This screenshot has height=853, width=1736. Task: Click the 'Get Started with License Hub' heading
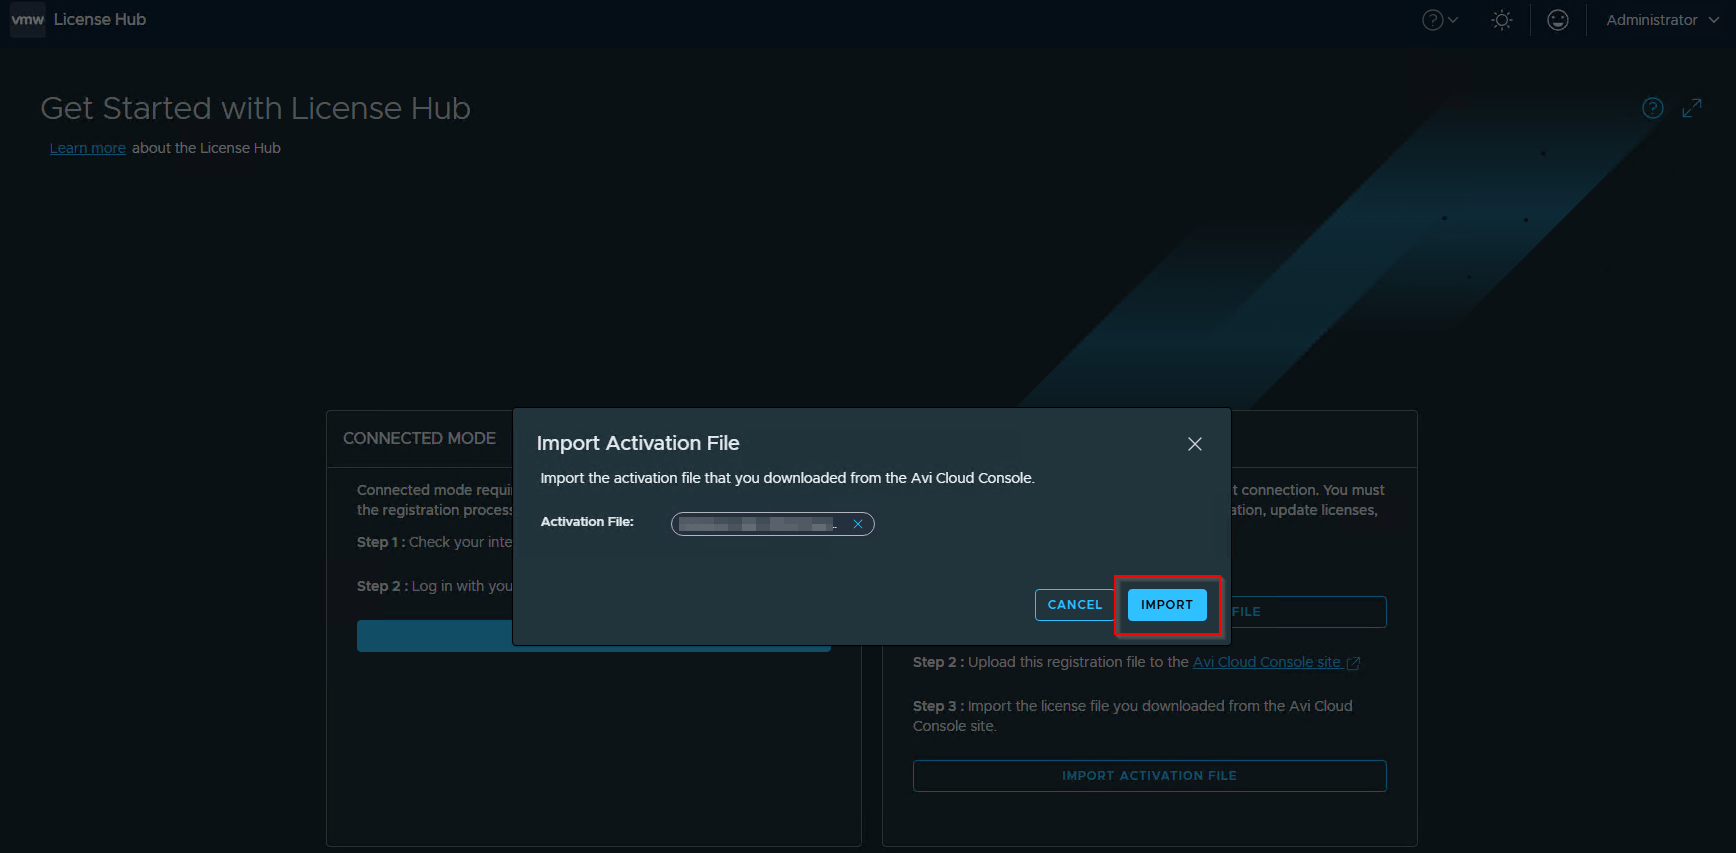256,108
